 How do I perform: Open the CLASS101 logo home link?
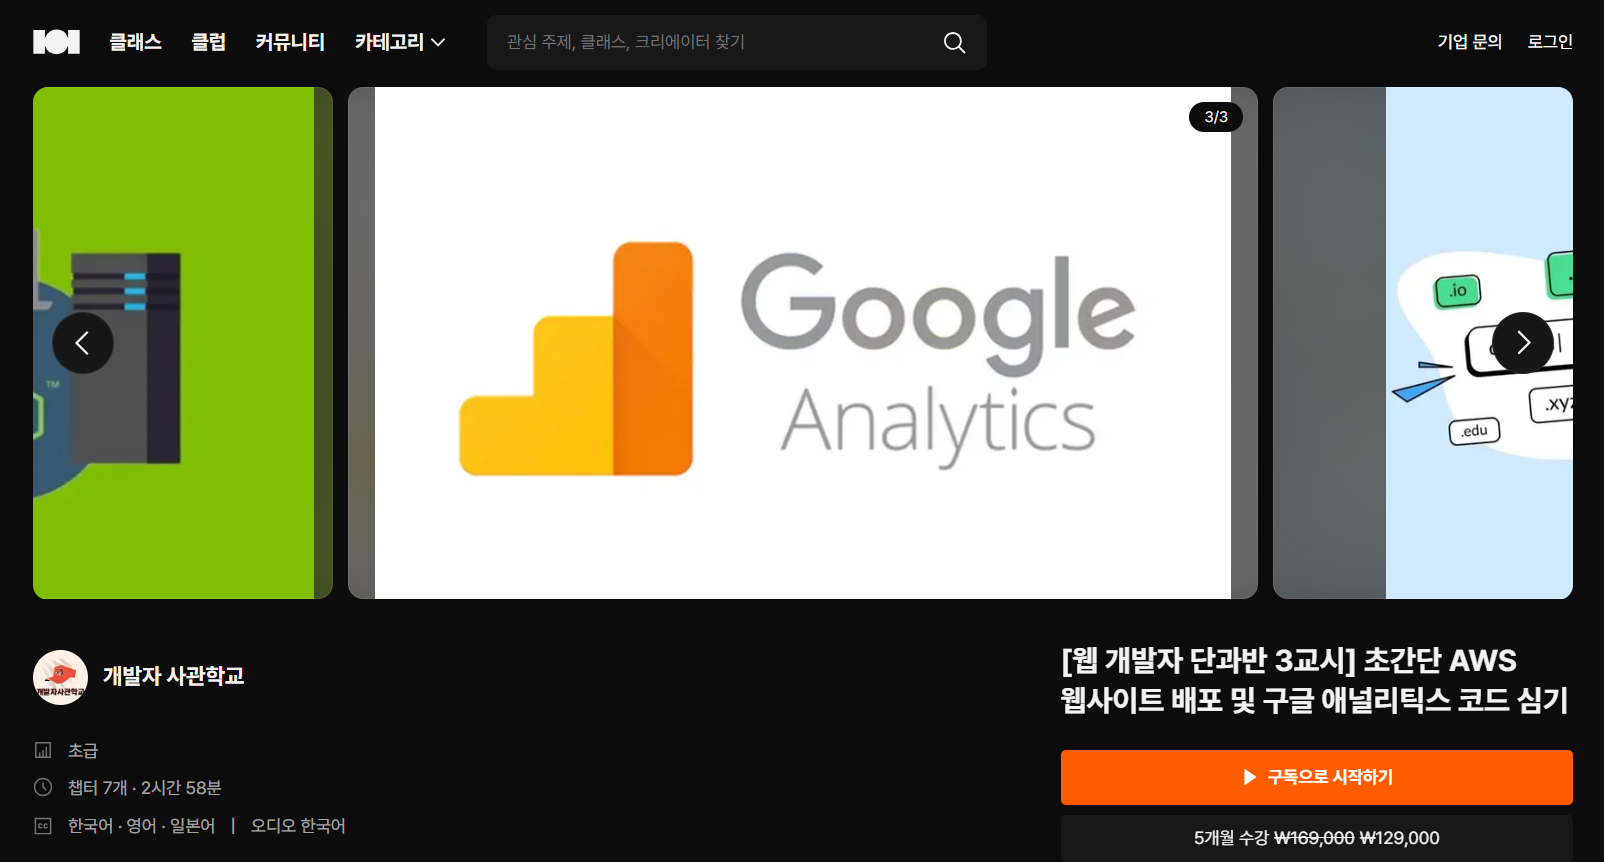56,42
